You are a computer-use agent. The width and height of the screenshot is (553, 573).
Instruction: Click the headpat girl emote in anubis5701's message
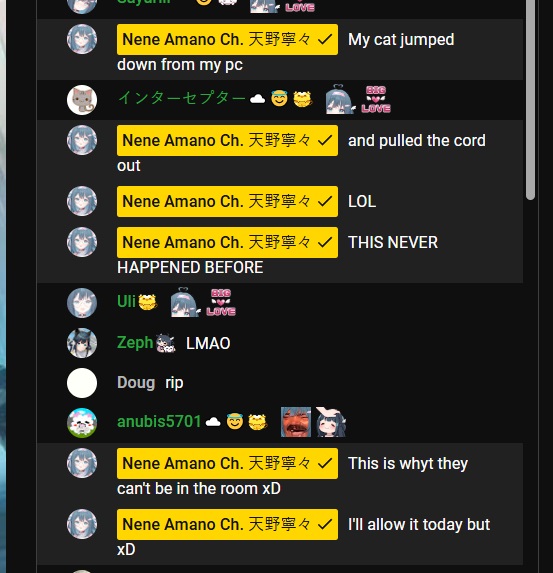coord(330,422)
